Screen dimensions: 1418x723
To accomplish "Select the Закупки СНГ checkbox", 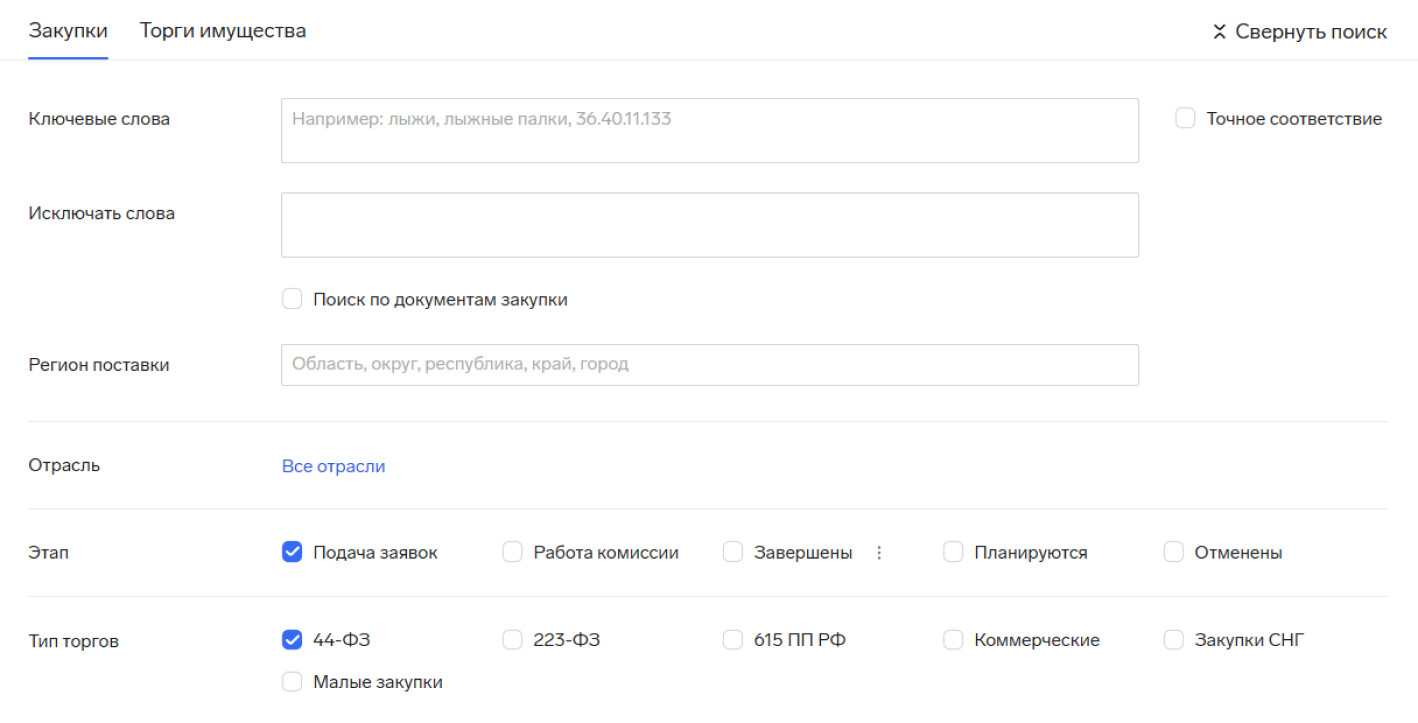I will coord(1174,640).
